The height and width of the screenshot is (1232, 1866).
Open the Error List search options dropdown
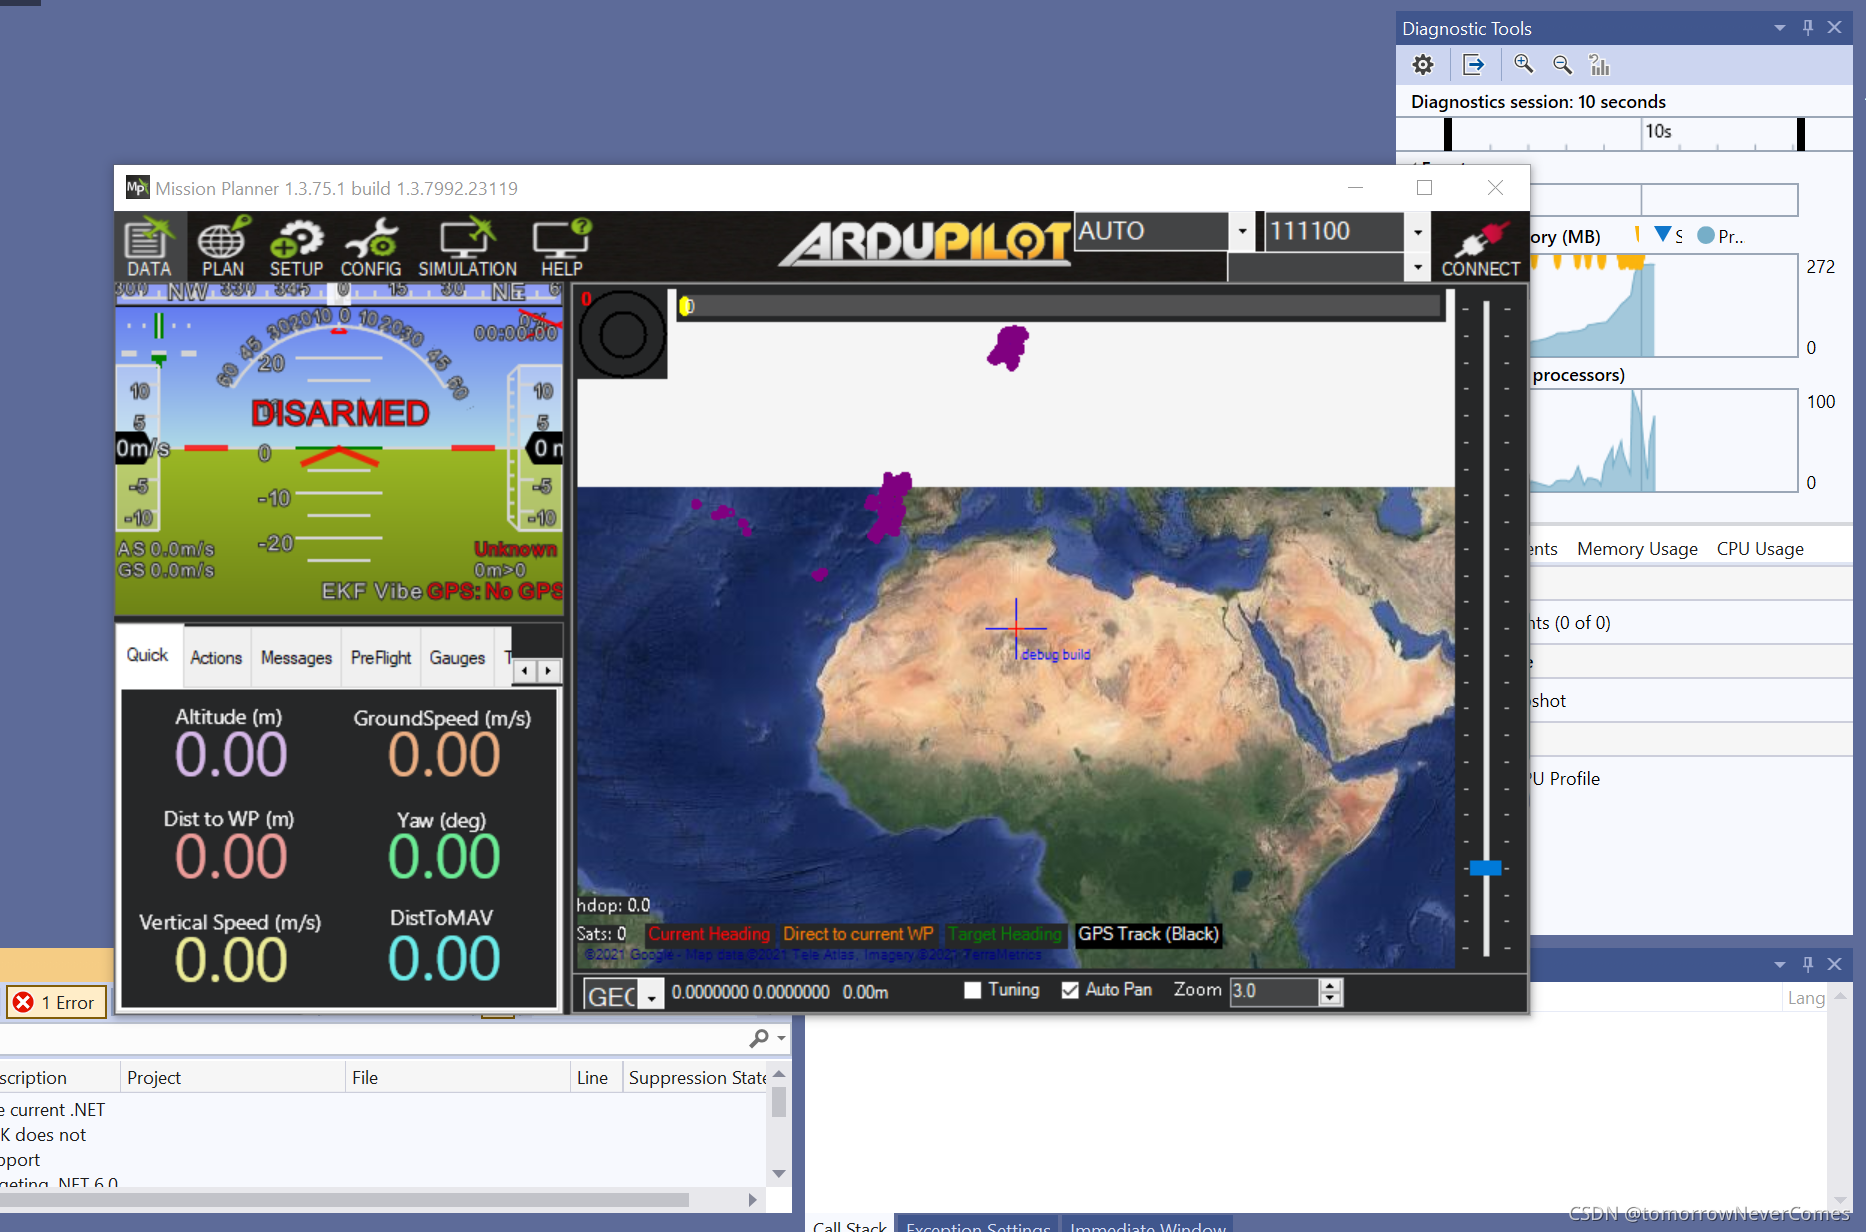[x=781, y=1038]
